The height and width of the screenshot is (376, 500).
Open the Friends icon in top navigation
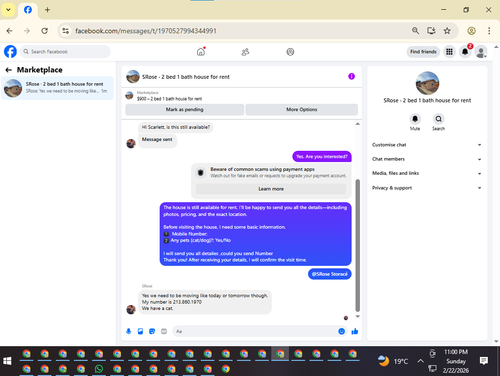pos(245,52)
